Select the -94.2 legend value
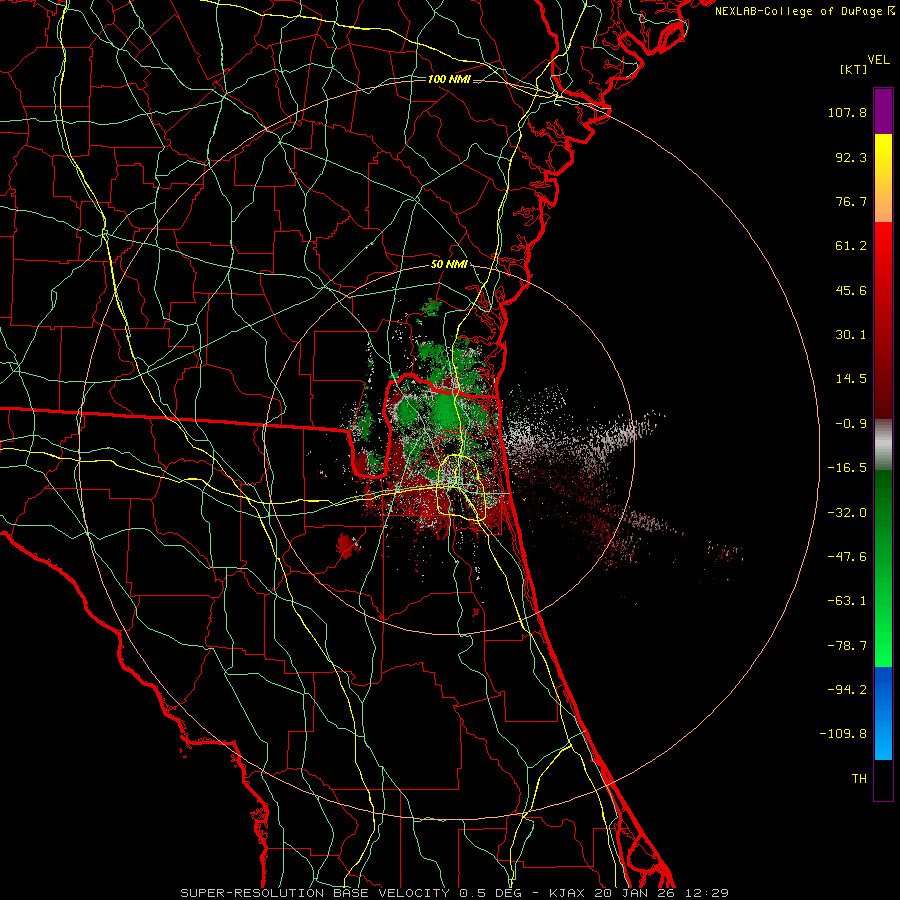Viewport: 900px width, 900px height. click(x=847, y=690)
